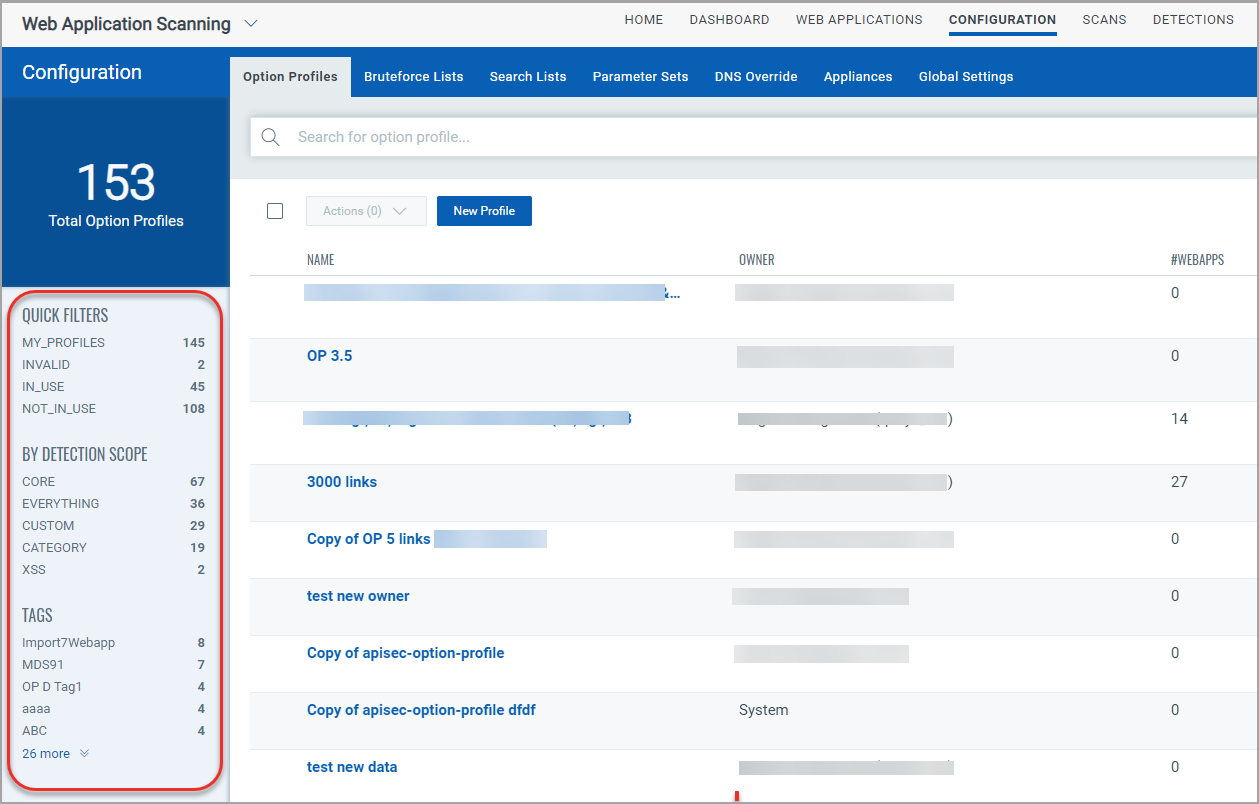Open the Copy of OP 5 links profile

coord(368,539)
